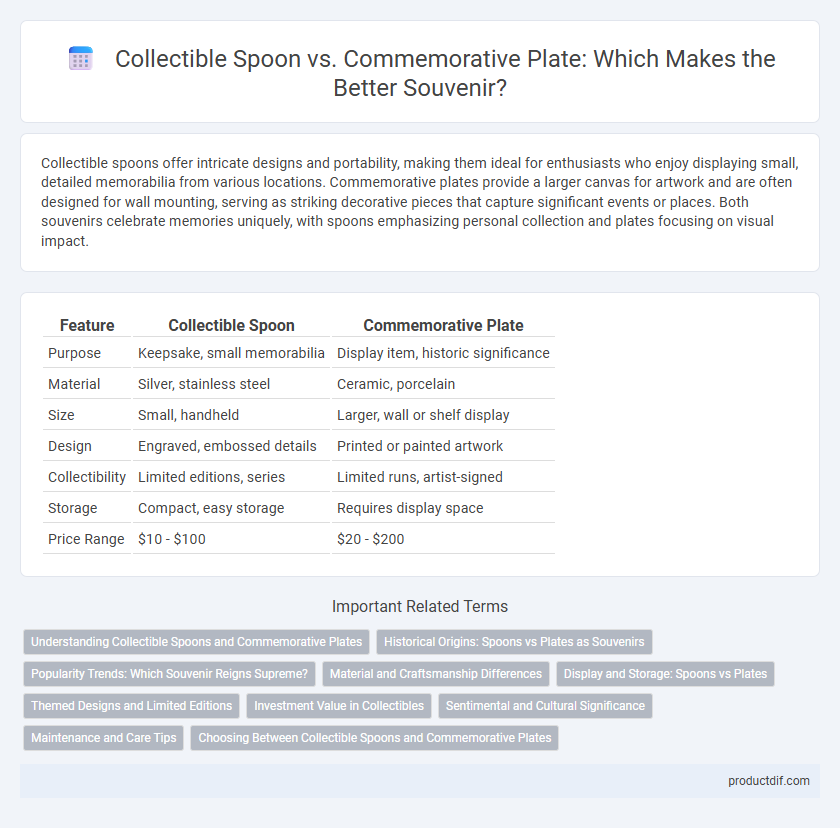This screenshot has width=840, height=828.
Task: Select Investment Value in Collectibles tag
Action: click(x=339, y=706)
